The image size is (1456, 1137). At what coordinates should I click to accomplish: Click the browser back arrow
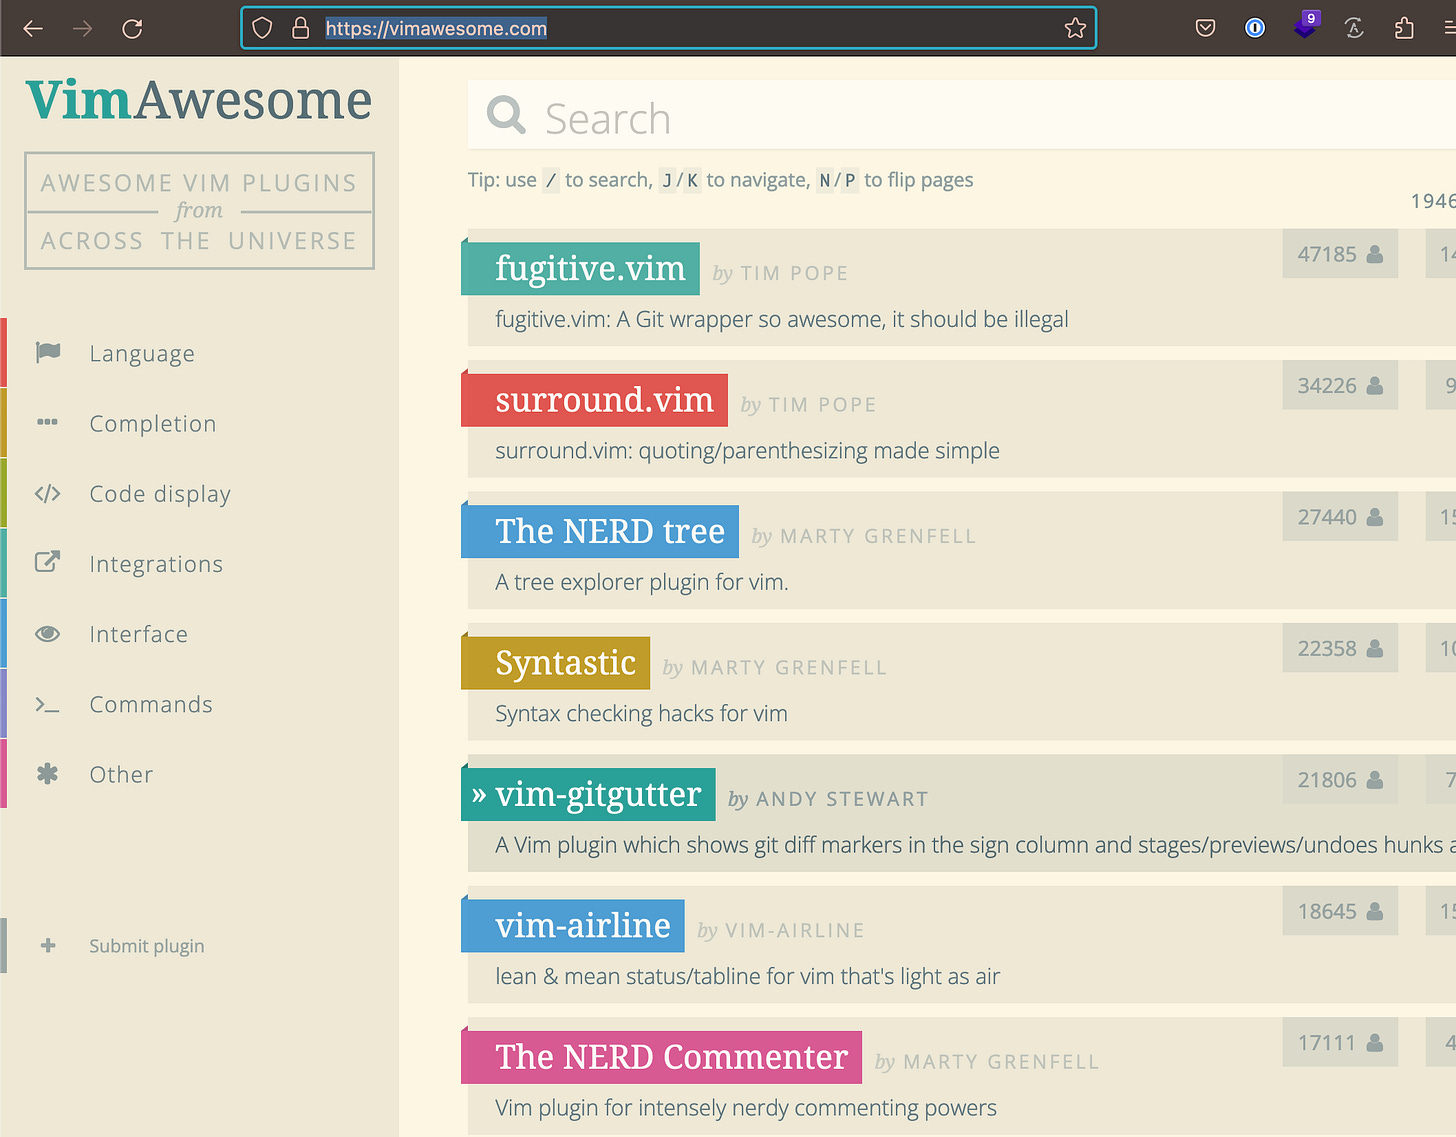pos(33,28)
